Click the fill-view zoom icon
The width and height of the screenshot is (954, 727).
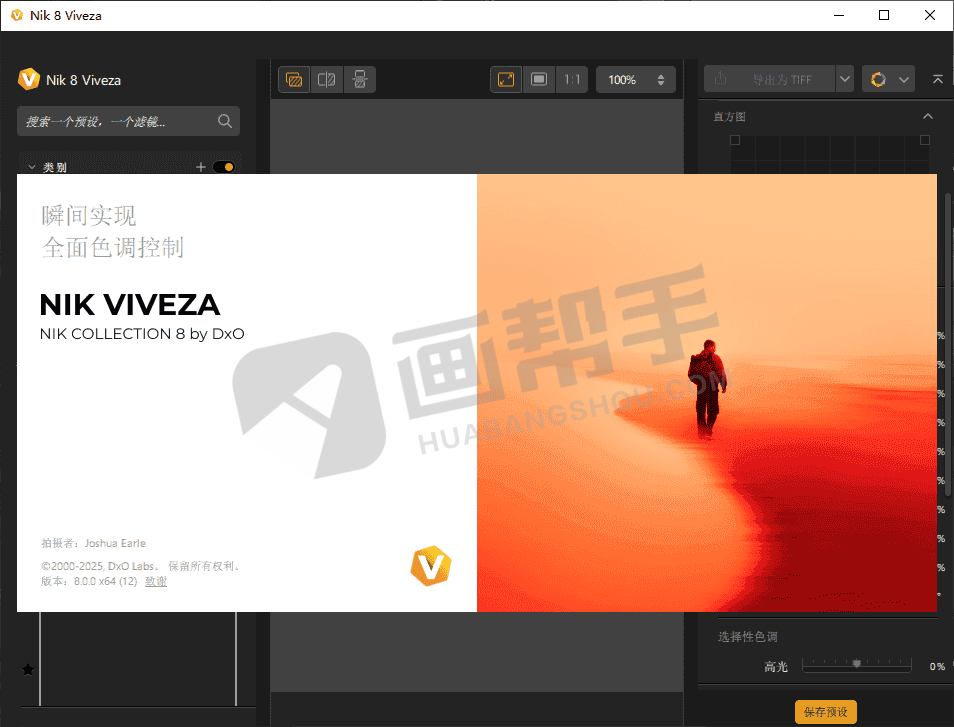[539, 80]
